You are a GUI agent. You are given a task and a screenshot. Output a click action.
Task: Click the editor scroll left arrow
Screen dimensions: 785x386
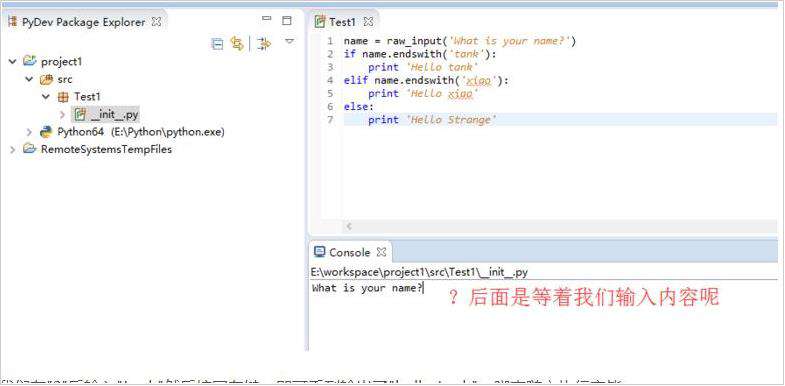pos(349,227)
